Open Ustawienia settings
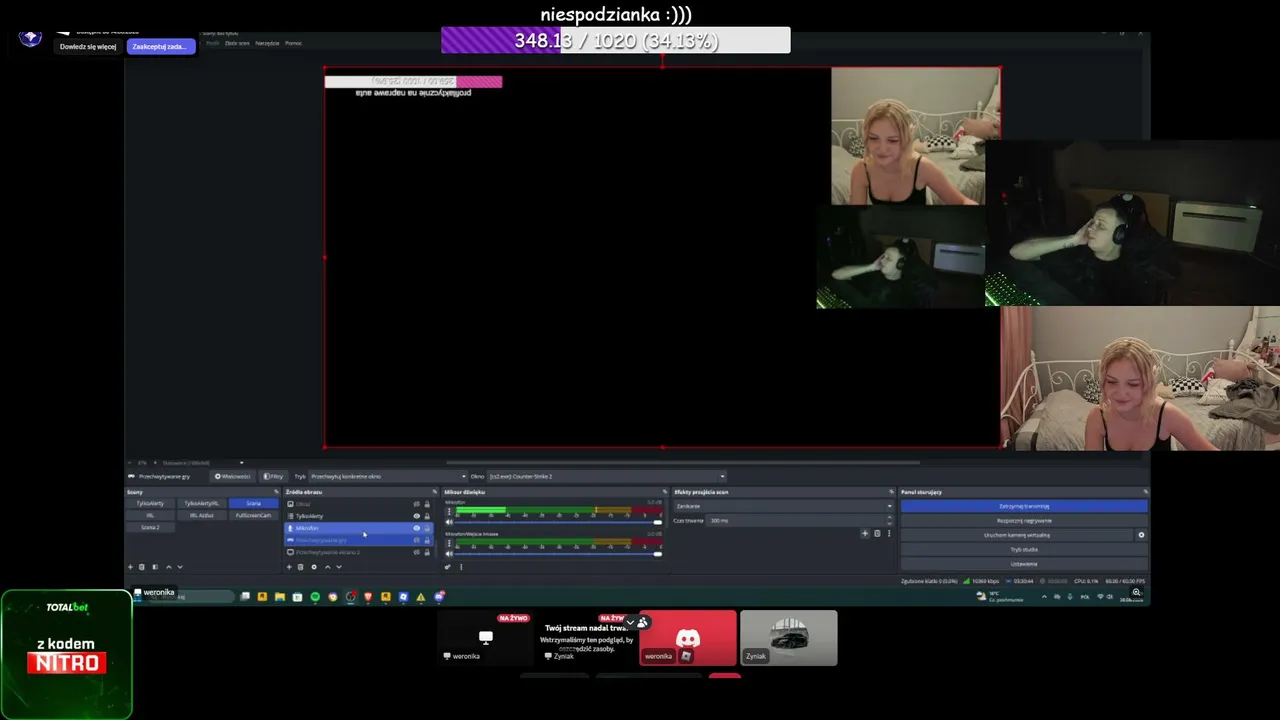This screenshot has height=720, width=1280. (1024, 564)
